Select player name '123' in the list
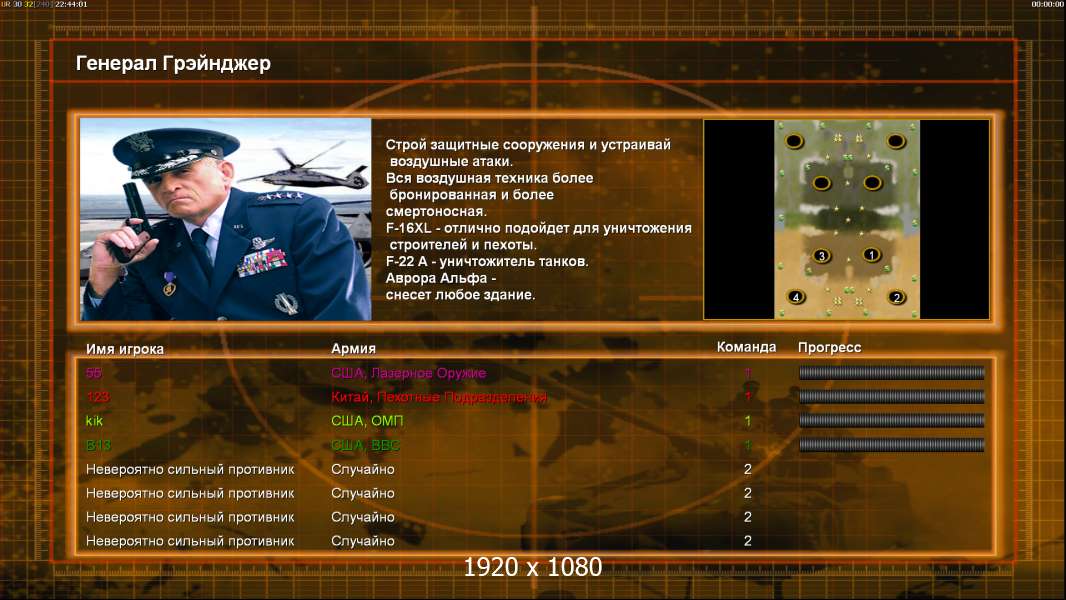Screen dimensions: 1066x600 pos(98,396)
